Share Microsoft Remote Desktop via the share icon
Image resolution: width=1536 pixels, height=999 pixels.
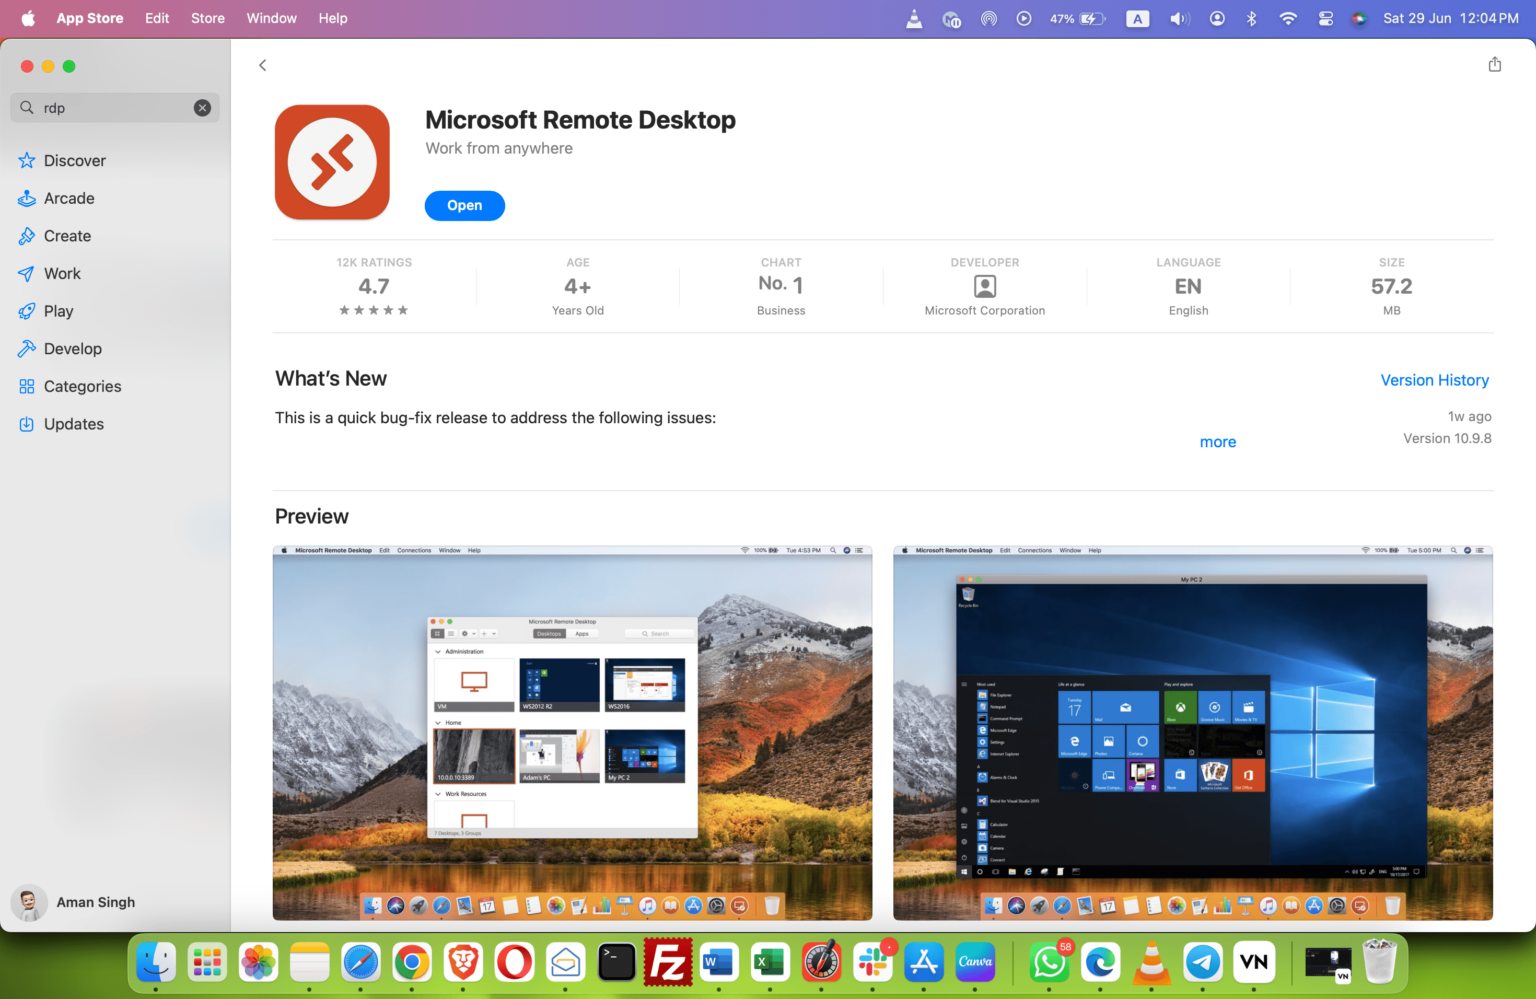[x=1494, y=64]
